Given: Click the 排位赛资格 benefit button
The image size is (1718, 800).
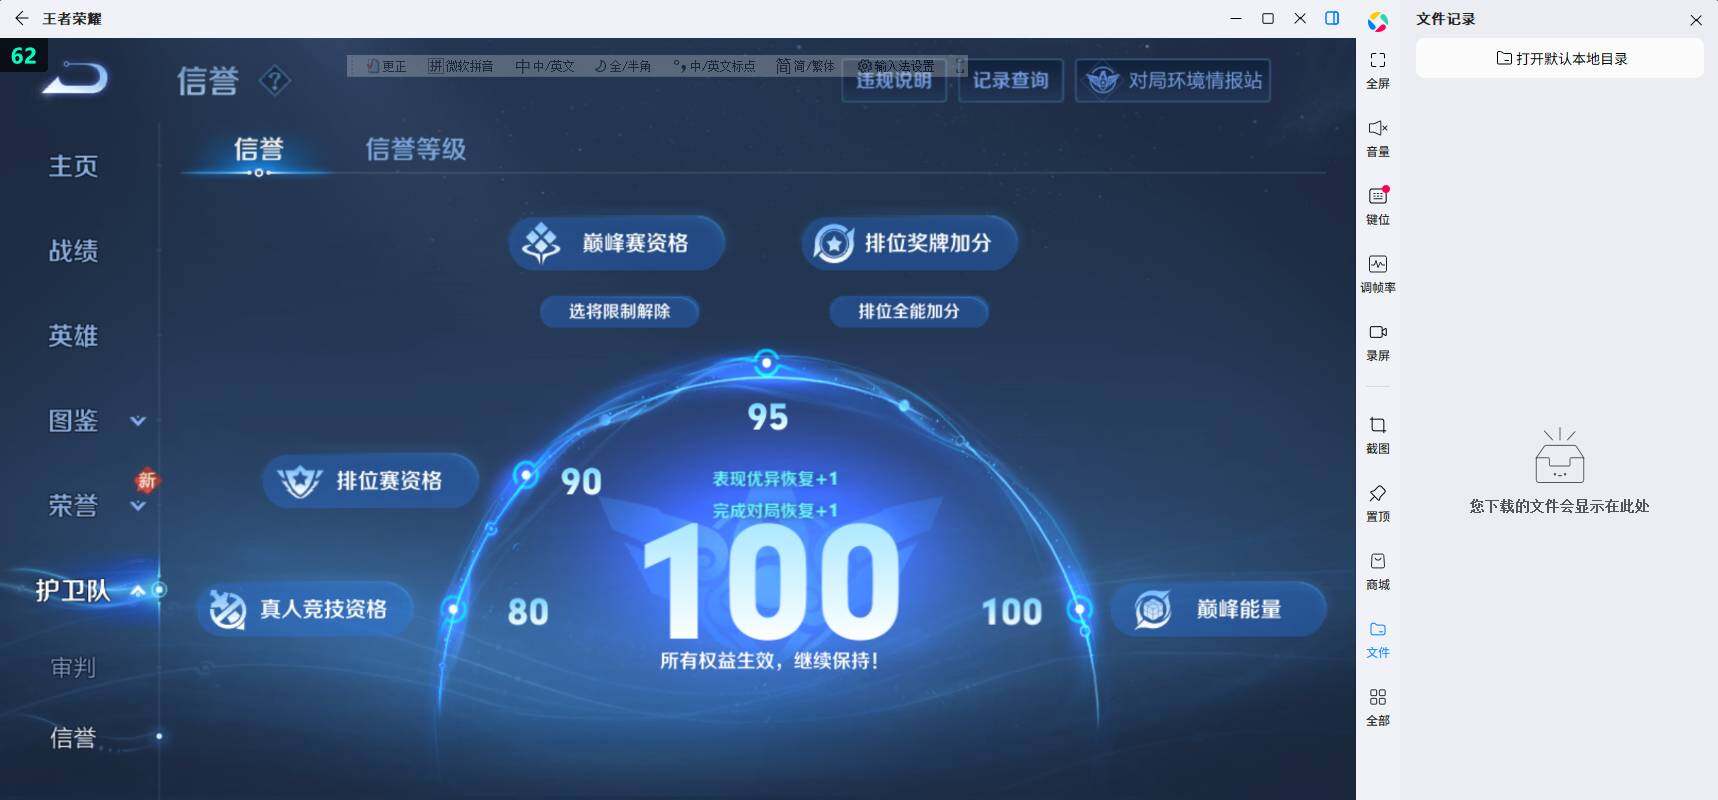Looking at the screenshot, I should coord(370,481).
